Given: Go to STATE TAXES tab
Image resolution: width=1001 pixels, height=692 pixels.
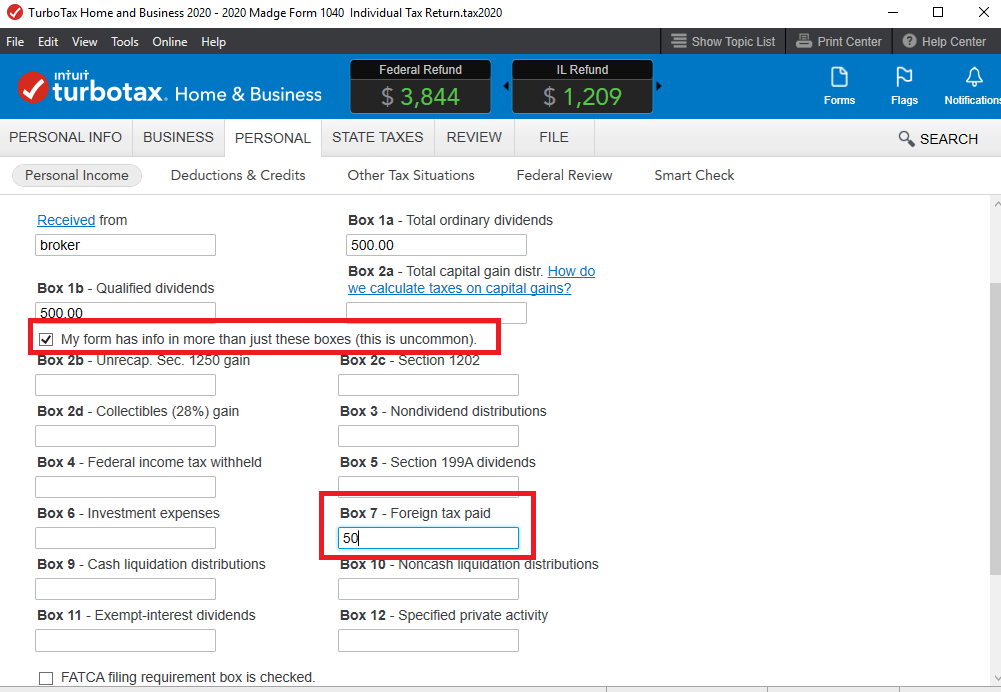Looking at the screenshot, I should [x=377, y=137].
